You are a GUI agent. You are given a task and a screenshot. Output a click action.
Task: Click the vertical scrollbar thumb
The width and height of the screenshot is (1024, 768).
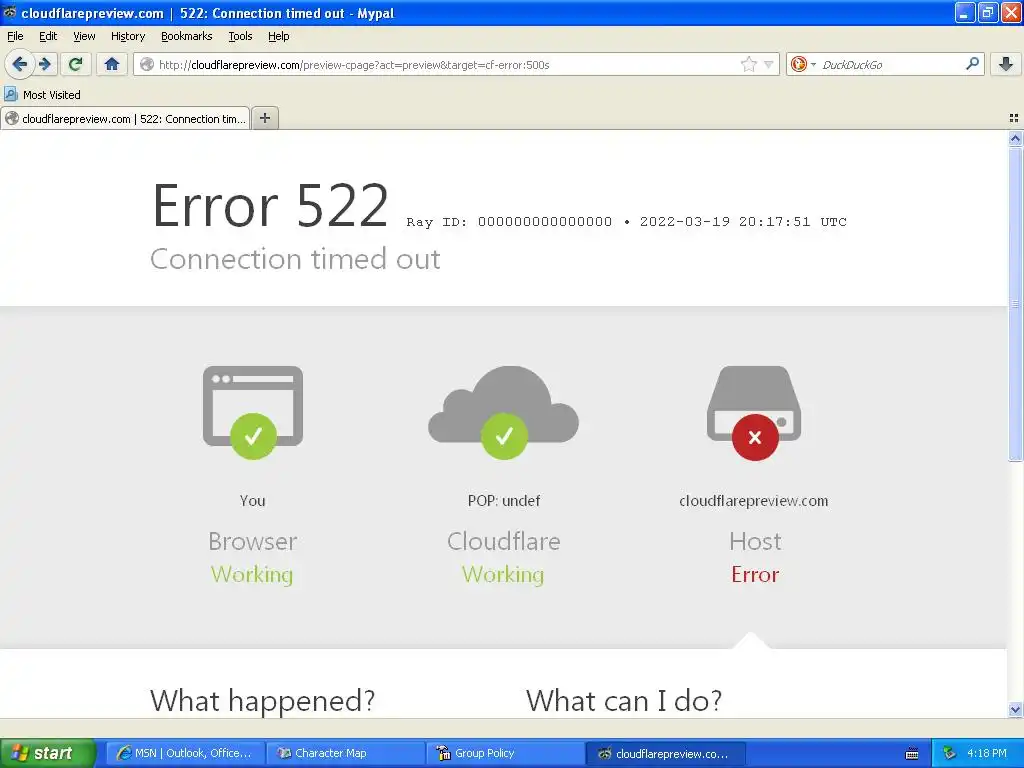(x=1015, y=304)
